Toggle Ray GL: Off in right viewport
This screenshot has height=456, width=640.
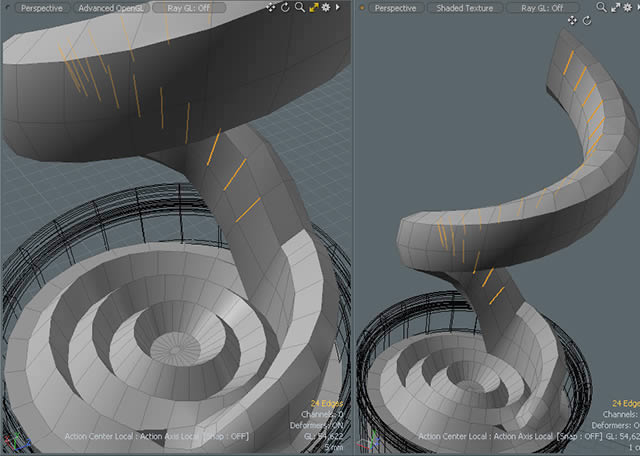coord(543,7)
